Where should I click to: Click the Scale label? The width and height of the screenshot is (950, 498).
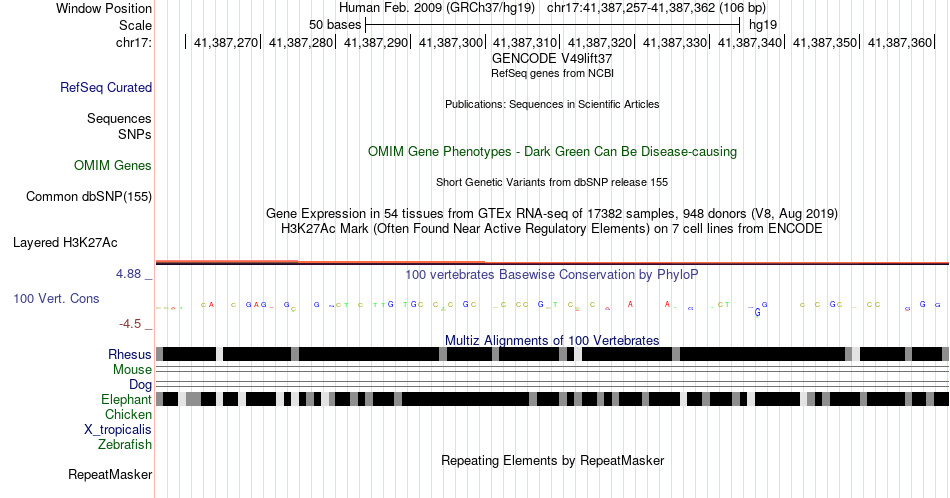click(x=135, y=25)
